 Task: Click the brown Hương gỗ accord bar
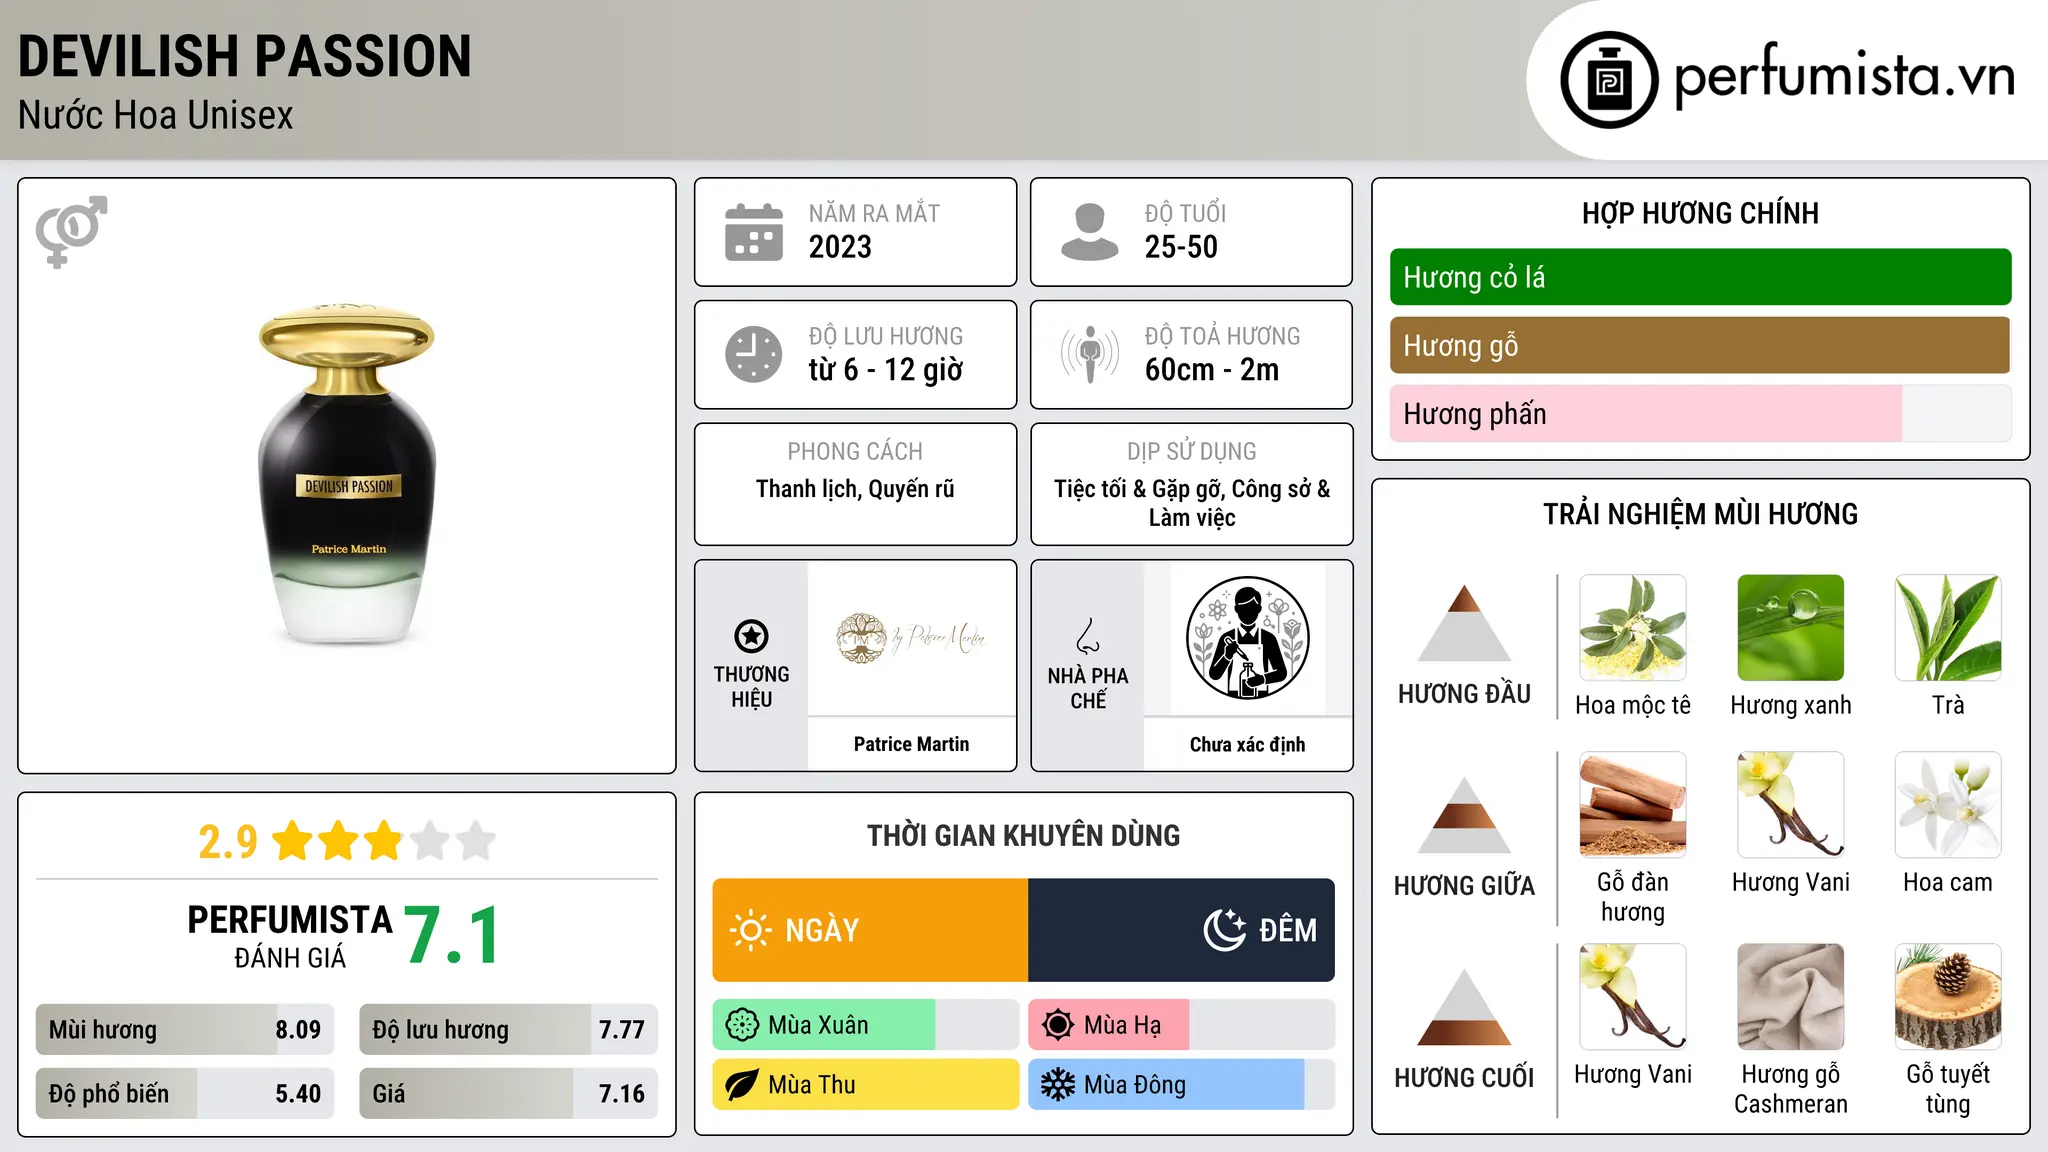(x=1700, y=345)
